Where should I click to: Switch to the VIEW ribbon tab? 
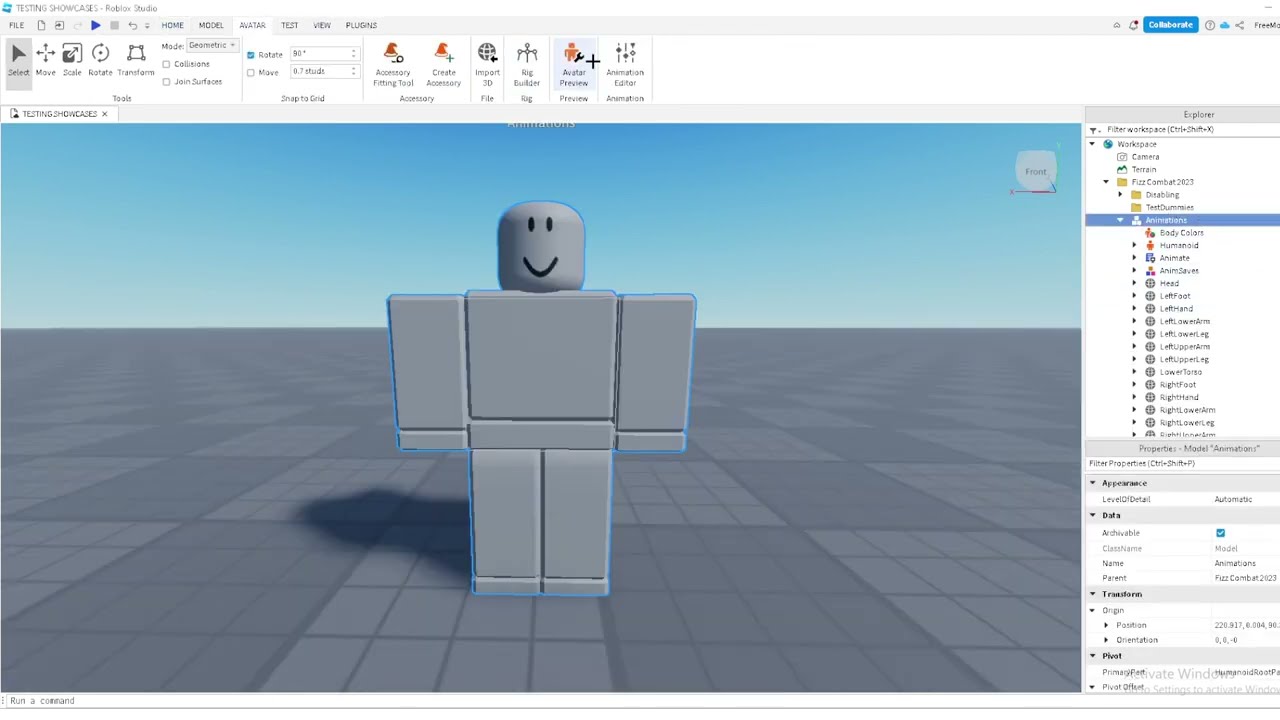(x=322, y=25)
